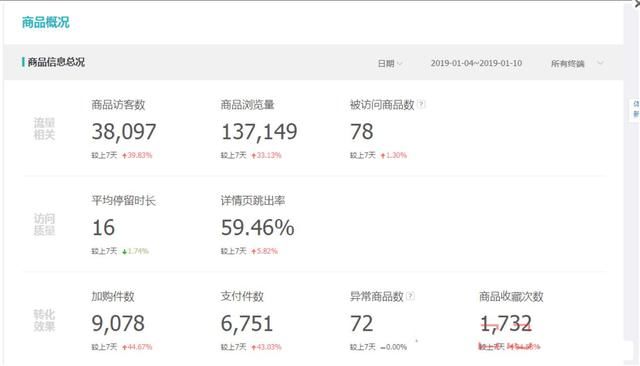Click the 支付件数 value 6,751

point(247,324)
